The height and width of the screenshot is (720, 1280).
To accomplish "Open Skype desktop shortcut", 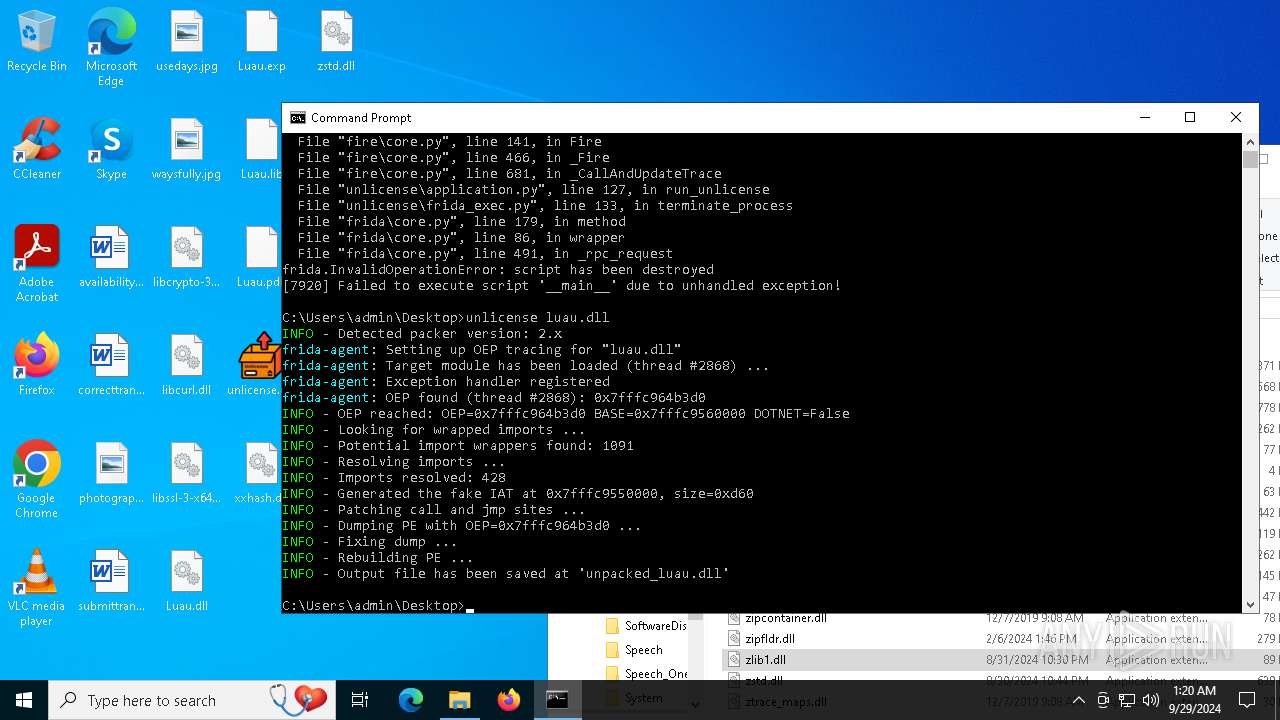I will tap(111, 150).
